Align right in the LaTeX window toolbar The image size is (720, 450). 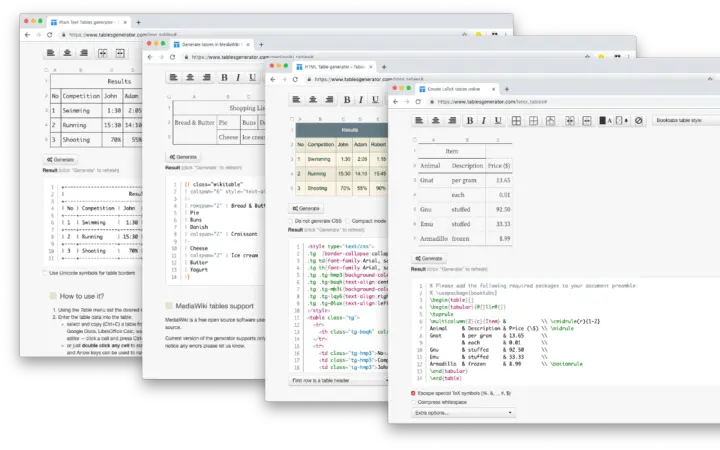click(452, 120)
